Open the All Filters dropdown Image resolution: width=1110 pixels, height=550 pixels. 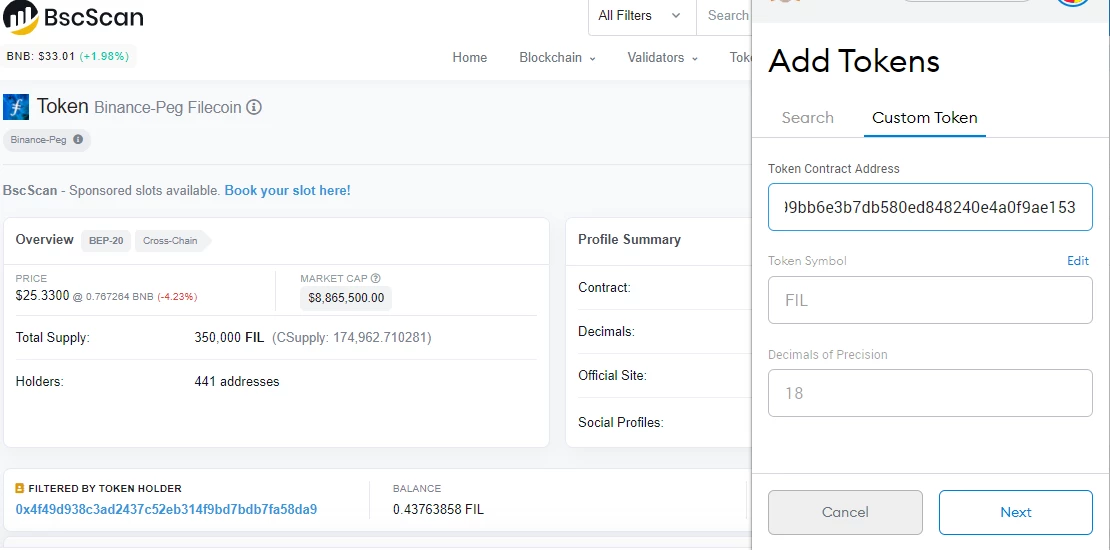coord(641,16)
